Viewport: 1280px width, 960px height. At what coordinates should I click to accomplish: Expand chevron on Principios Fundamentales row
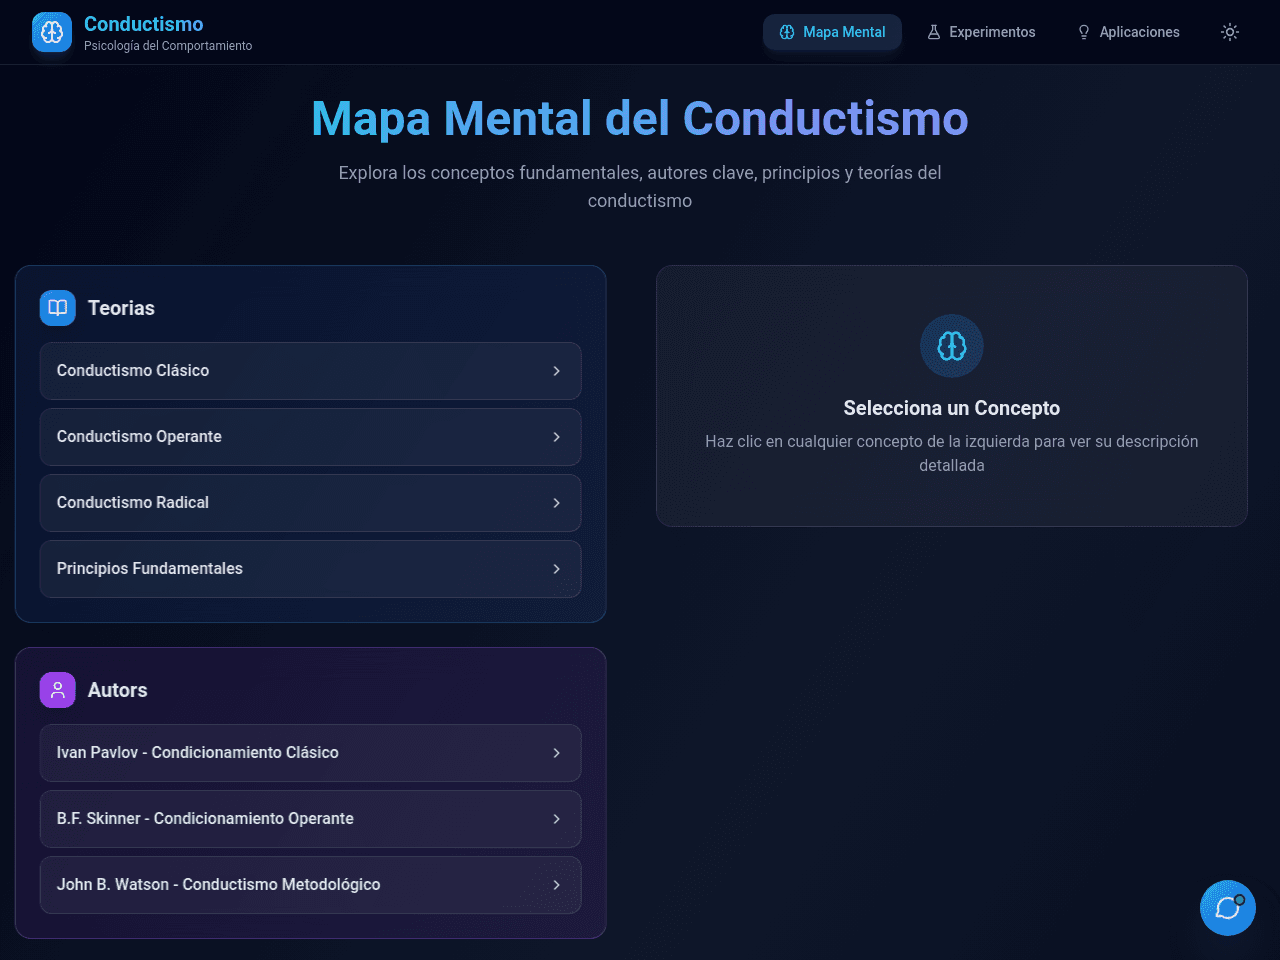point(557,569)
